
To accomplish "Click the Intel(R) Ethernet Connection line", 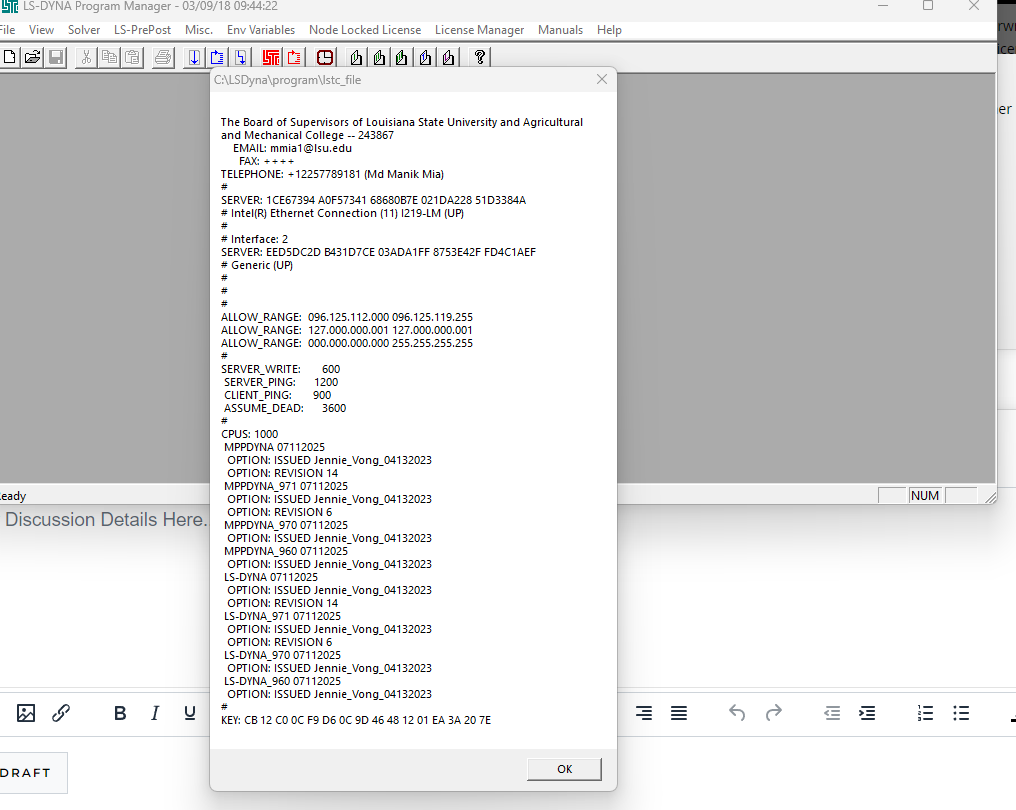I will click(x=342, y=213).
